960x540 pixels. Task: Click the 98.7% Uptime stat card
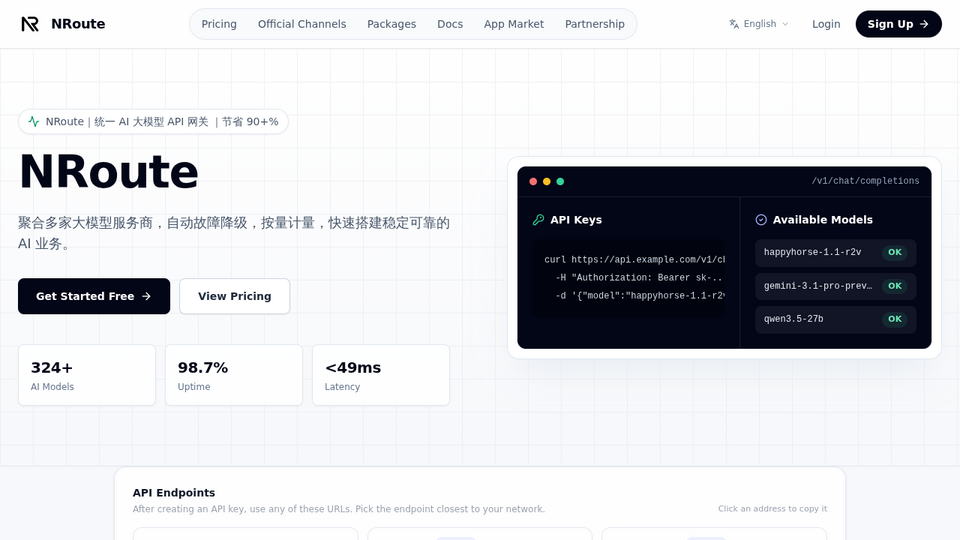[234, 375]
